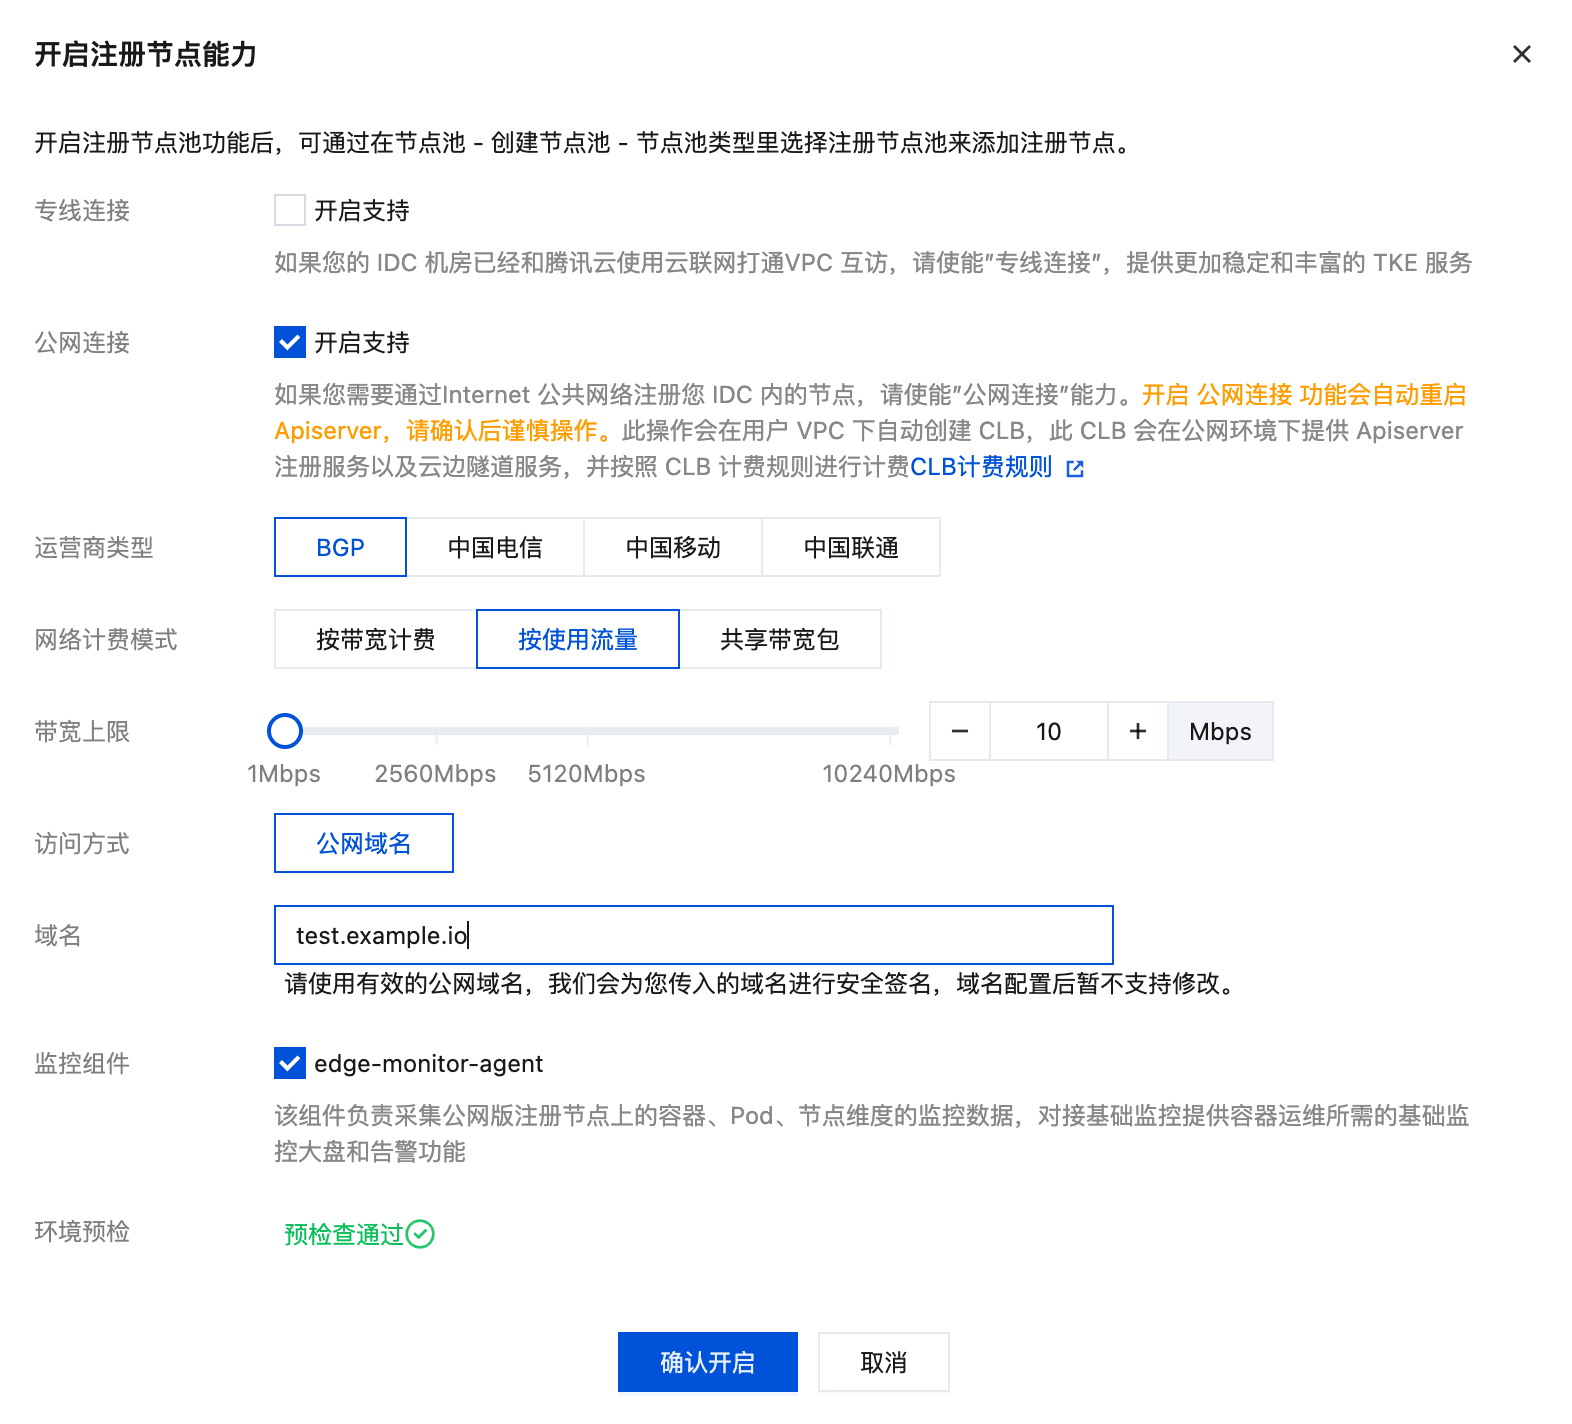Click the plus button to increase bandwidth
This screenshot has width=1572, height=1424.
(x=1137, y=731)
